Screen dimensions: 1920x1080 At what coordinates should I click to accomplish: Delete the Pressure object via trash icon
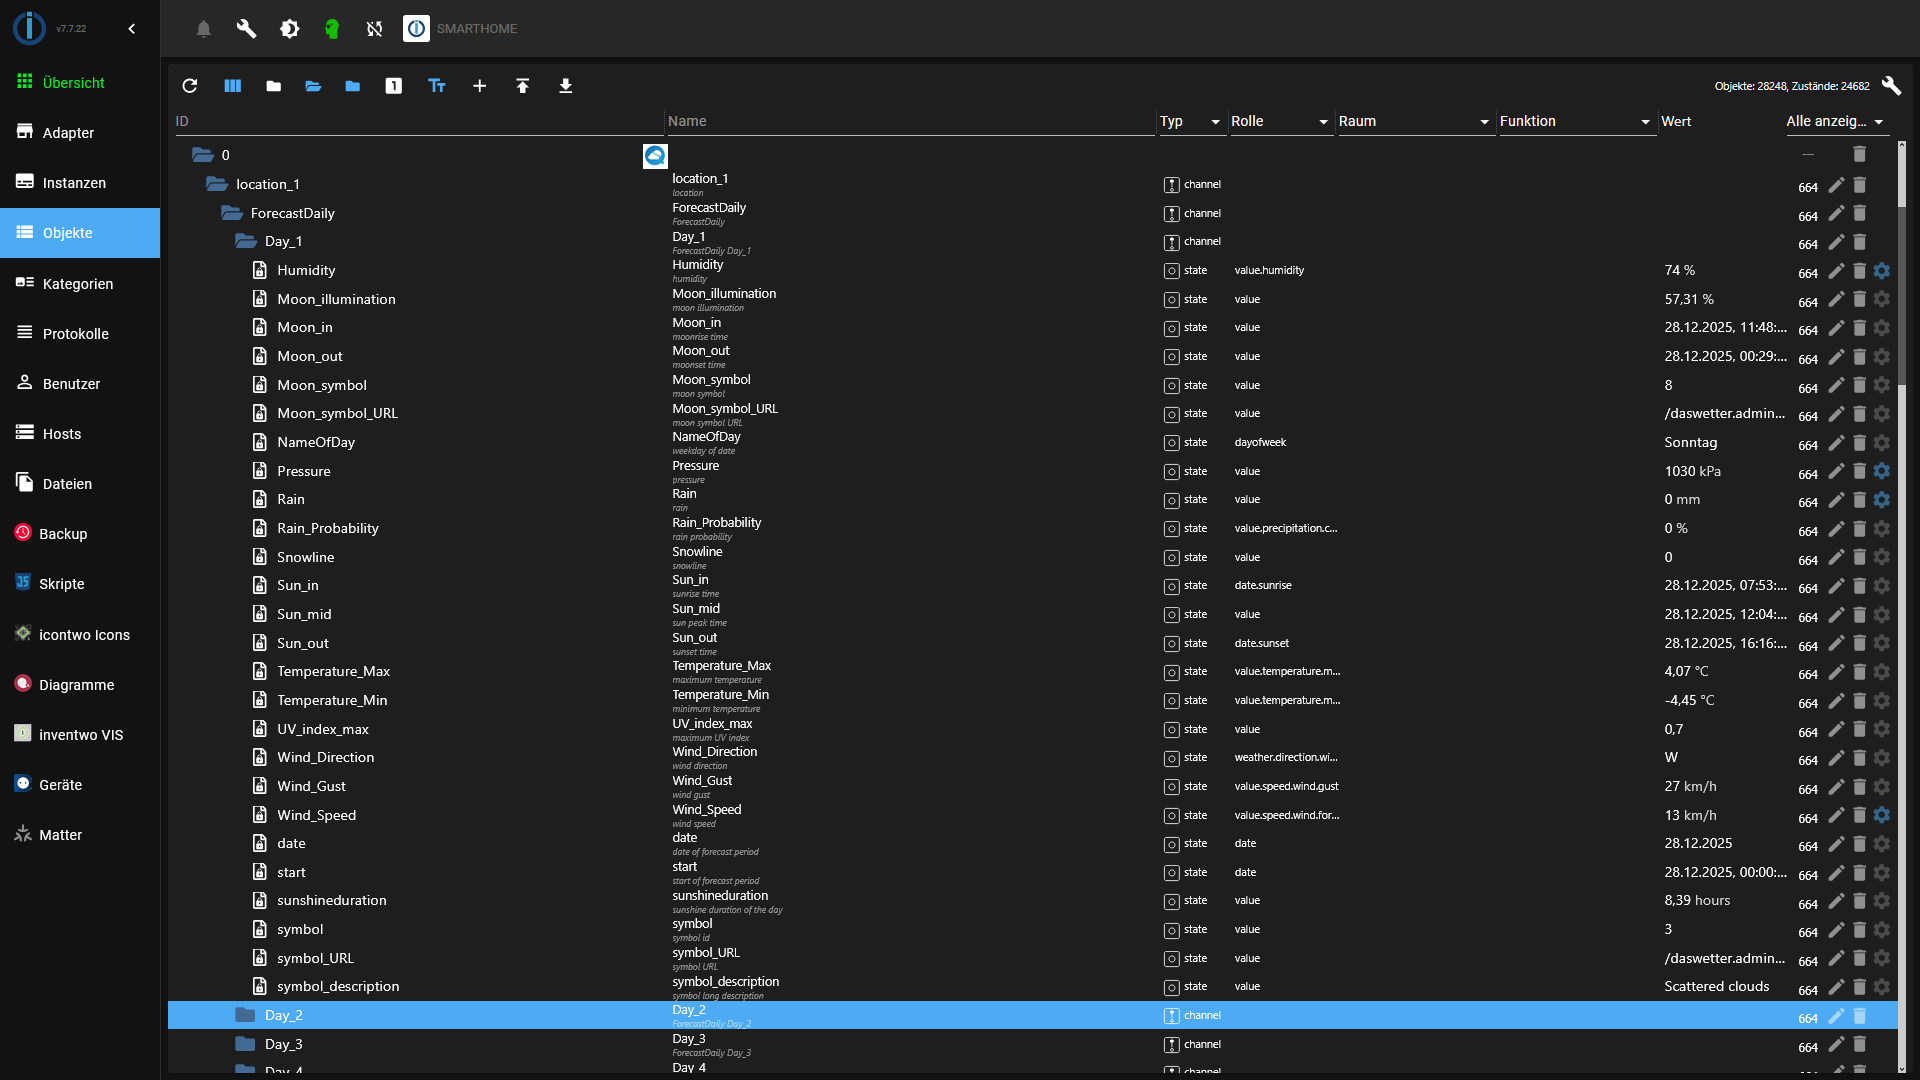click(x=1860, y=473)
